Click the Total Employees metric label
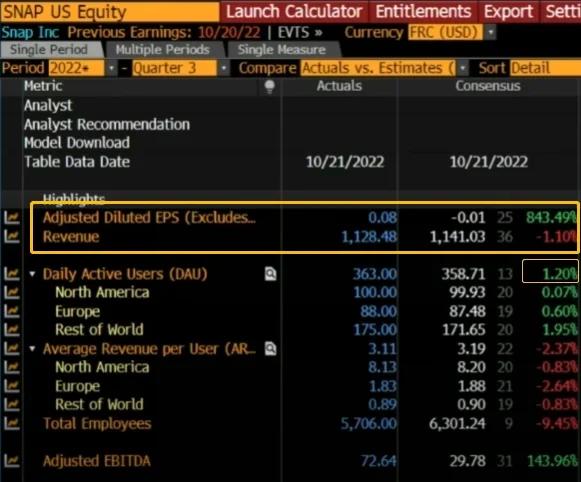This screenshot has height=482, width=581. [97, 423]
